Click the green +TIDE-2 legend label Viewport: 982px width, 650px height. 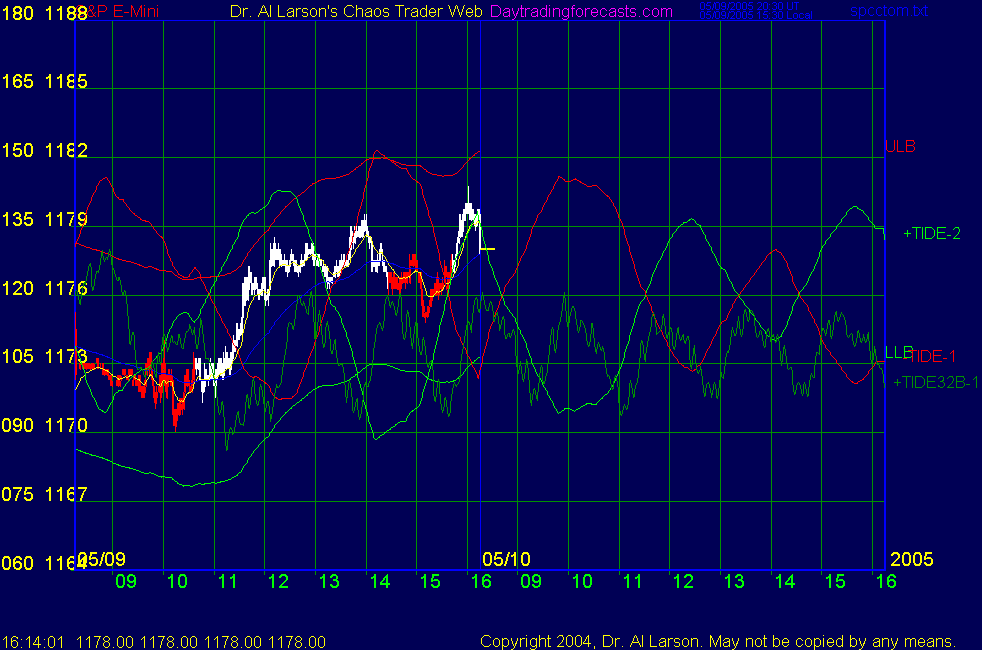click(932, 234)
